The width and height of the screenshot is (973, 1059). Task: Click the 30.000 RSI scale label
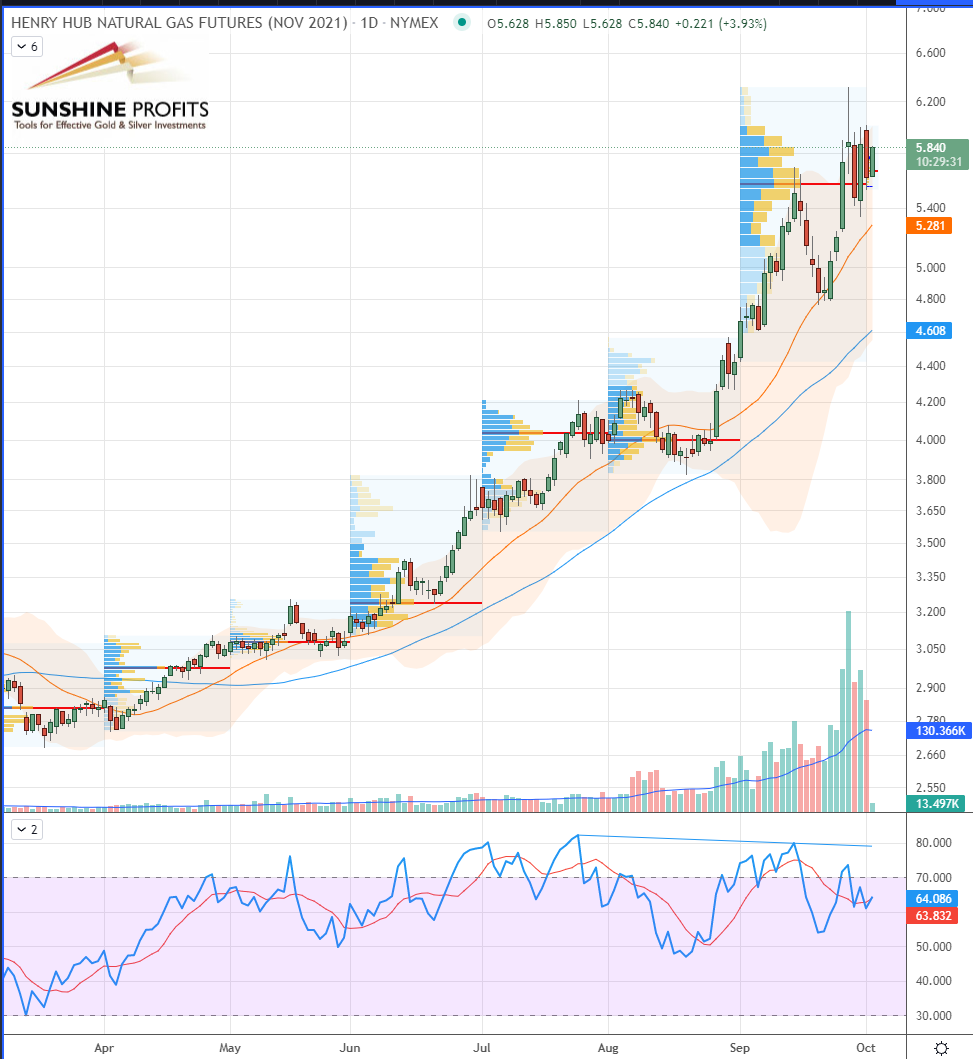click(933, 1016)
